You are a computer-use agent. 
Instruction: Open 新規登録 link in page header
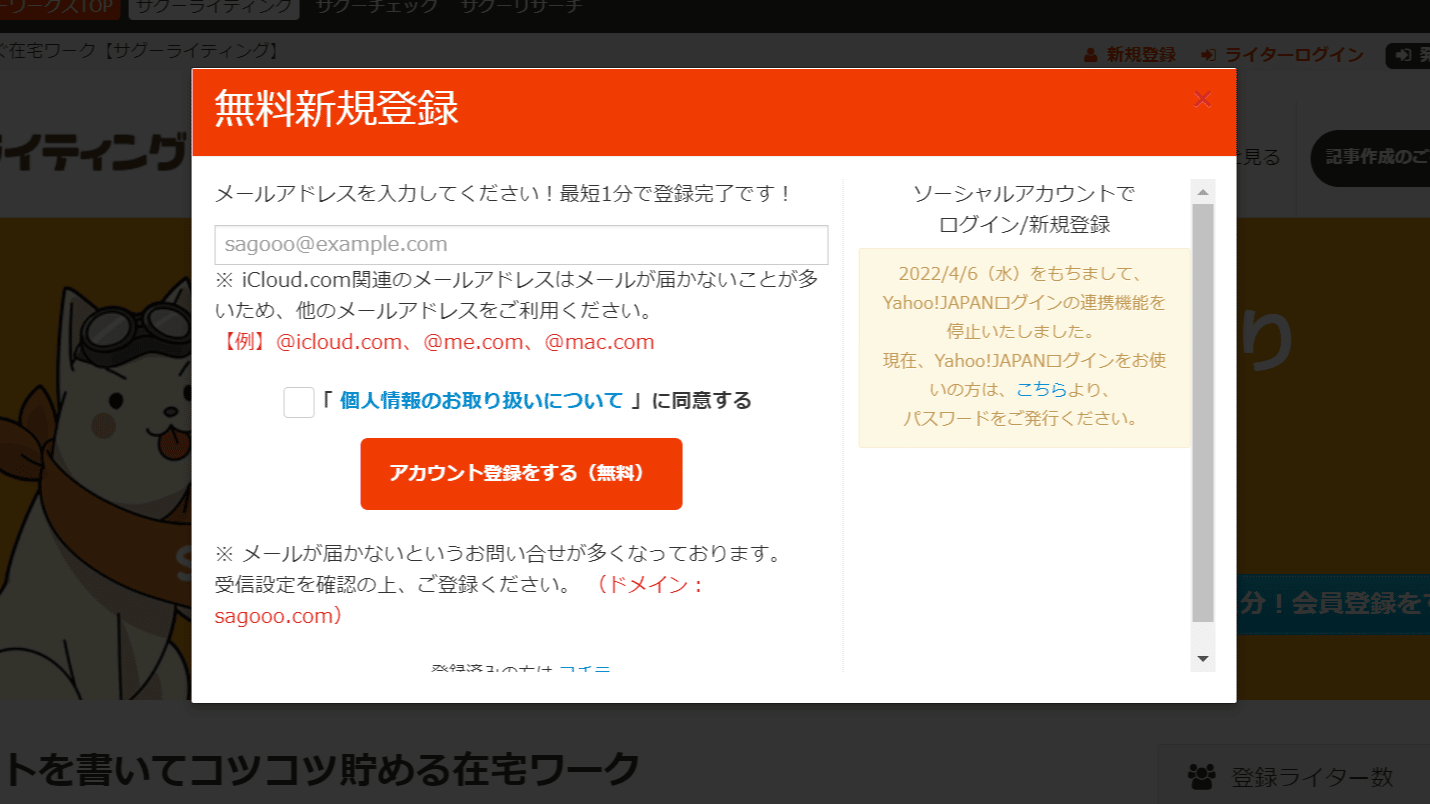point(1141,55)
